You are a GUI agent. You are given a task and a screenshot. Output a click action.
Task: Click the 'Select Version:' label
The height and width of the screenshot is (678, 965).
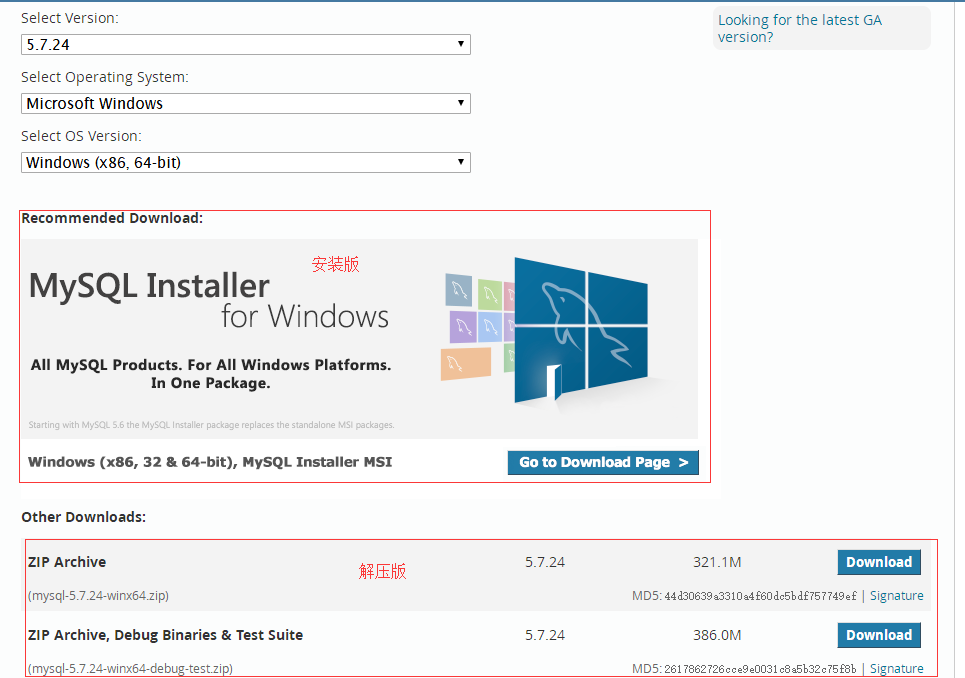coord(70,18)
